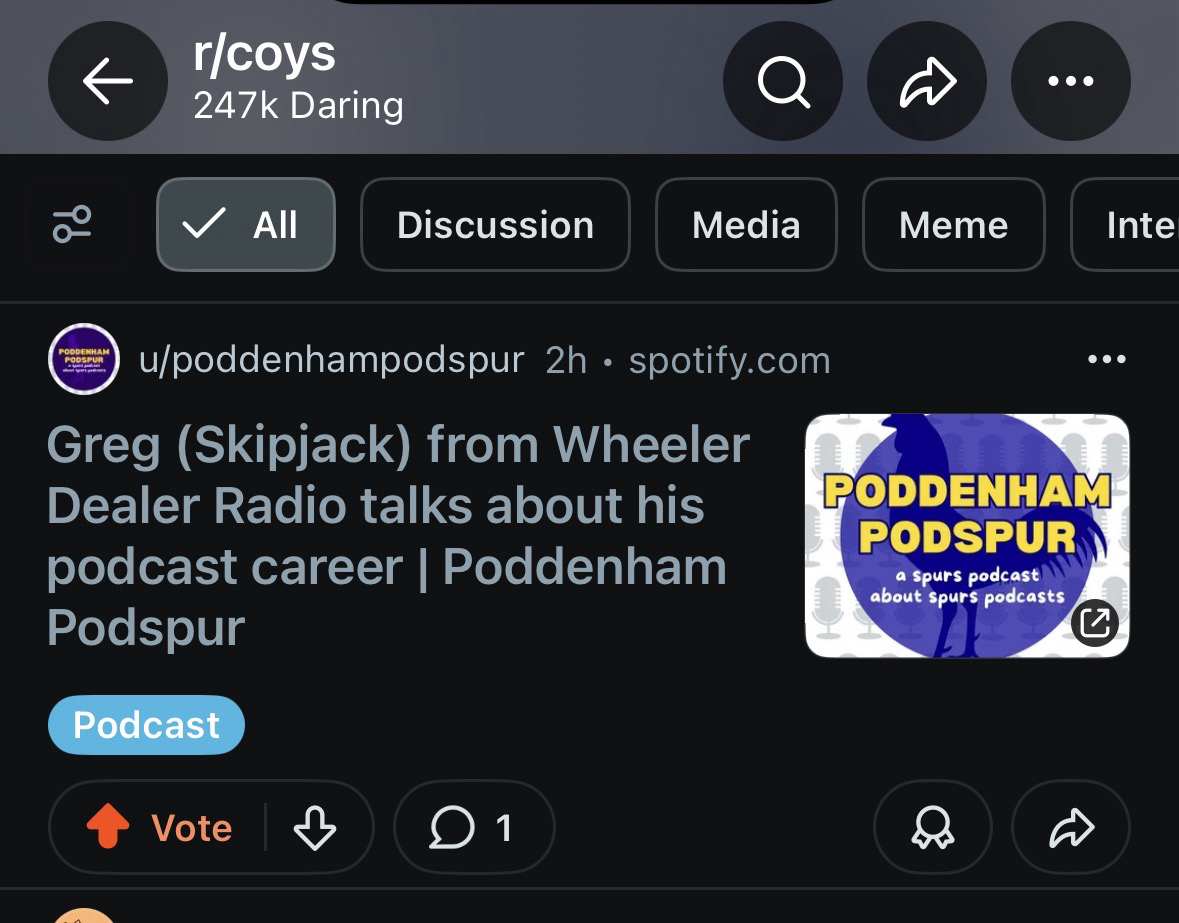This screenshot has height=923, width=1179.
Task: Share the r/coys community
Action: tap(927, 81)
